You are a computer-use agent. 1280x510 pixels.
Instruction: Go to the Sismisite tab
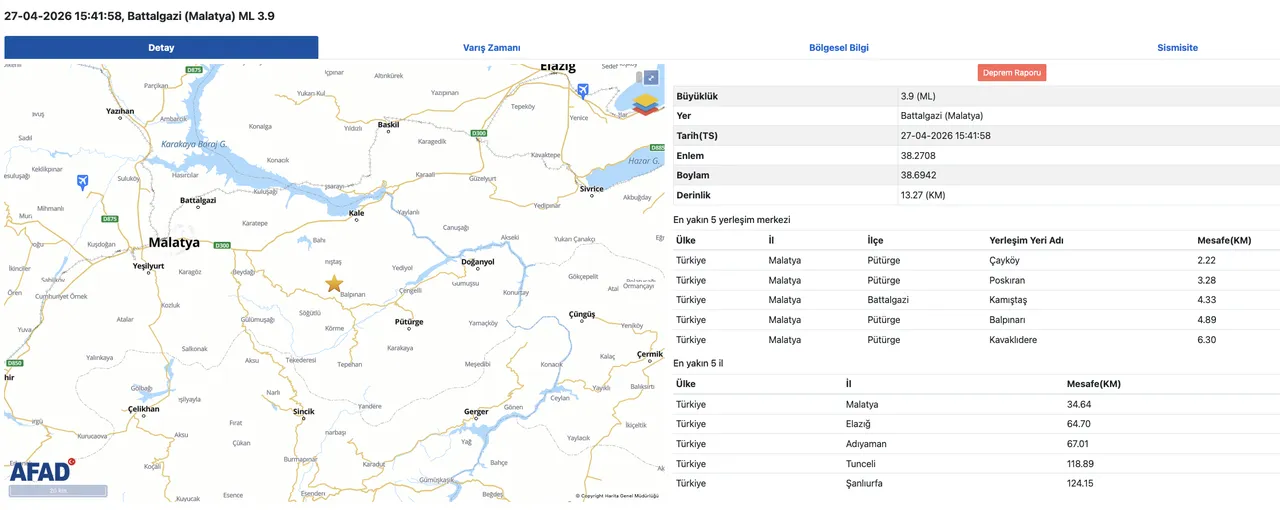(x=1177, y=48)
